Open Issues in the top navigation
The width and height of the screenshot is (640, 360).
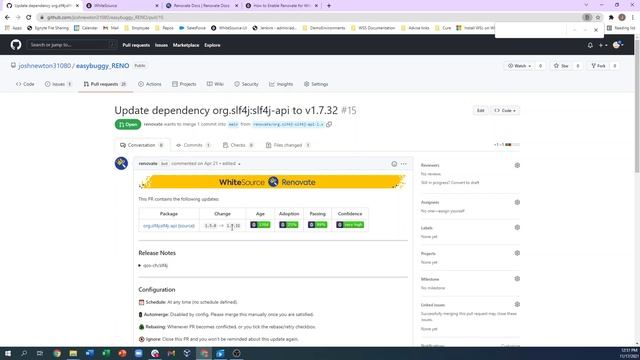(161, 45)
